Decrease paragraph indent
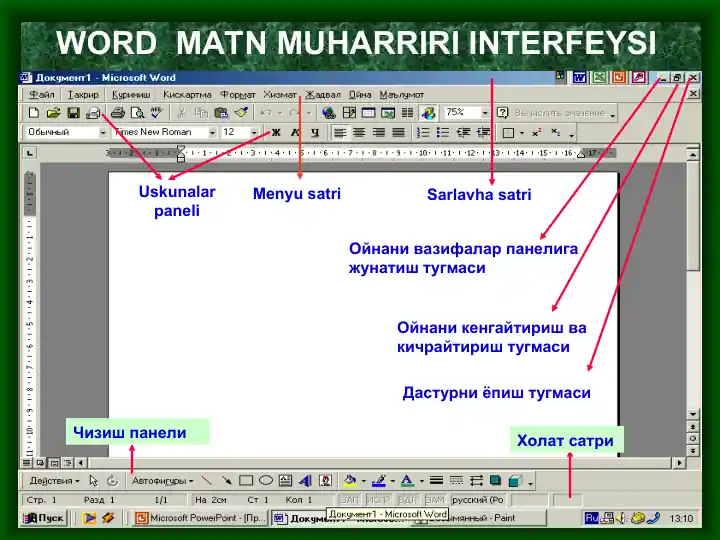The width and height of the screenshot is (720, 540). [463, 133]
